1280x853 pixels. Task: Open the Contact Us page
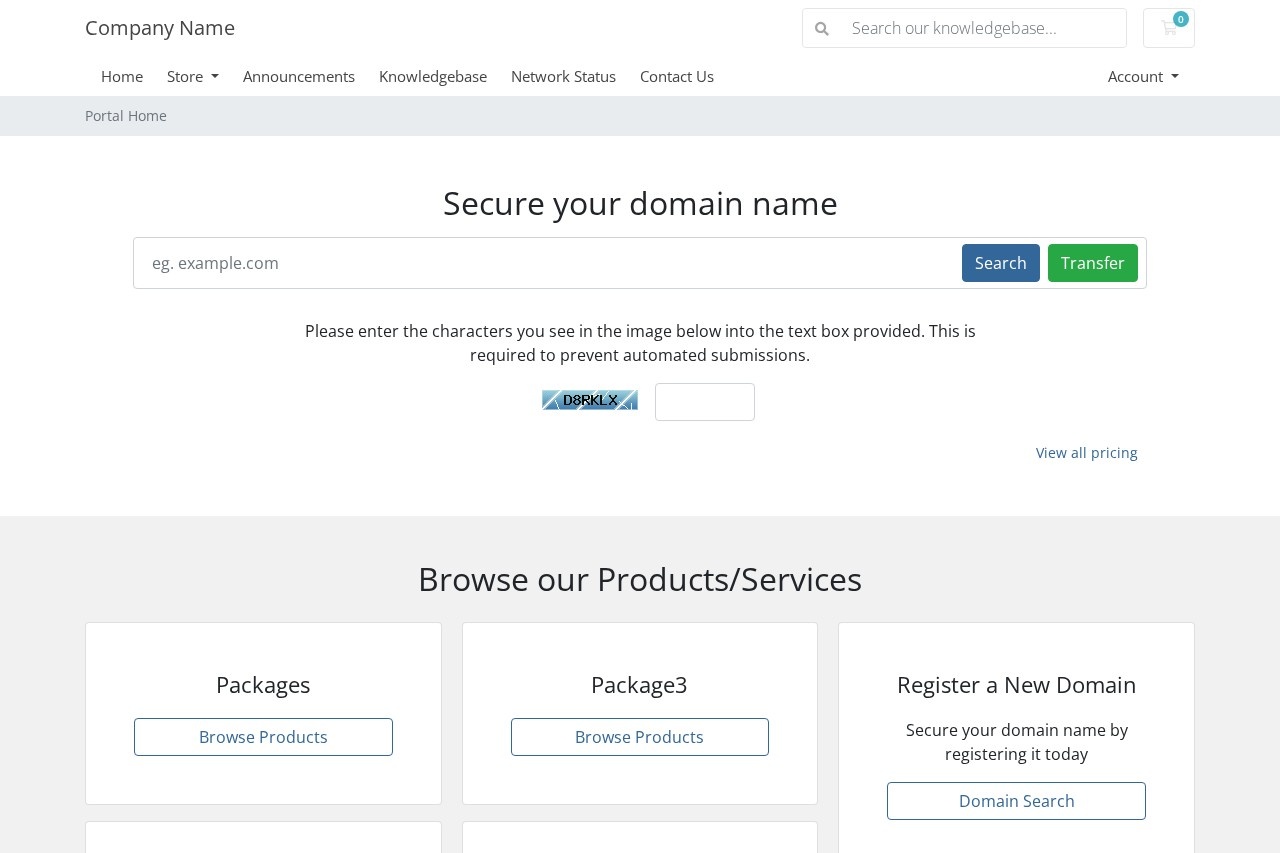(x=677, y=77)
